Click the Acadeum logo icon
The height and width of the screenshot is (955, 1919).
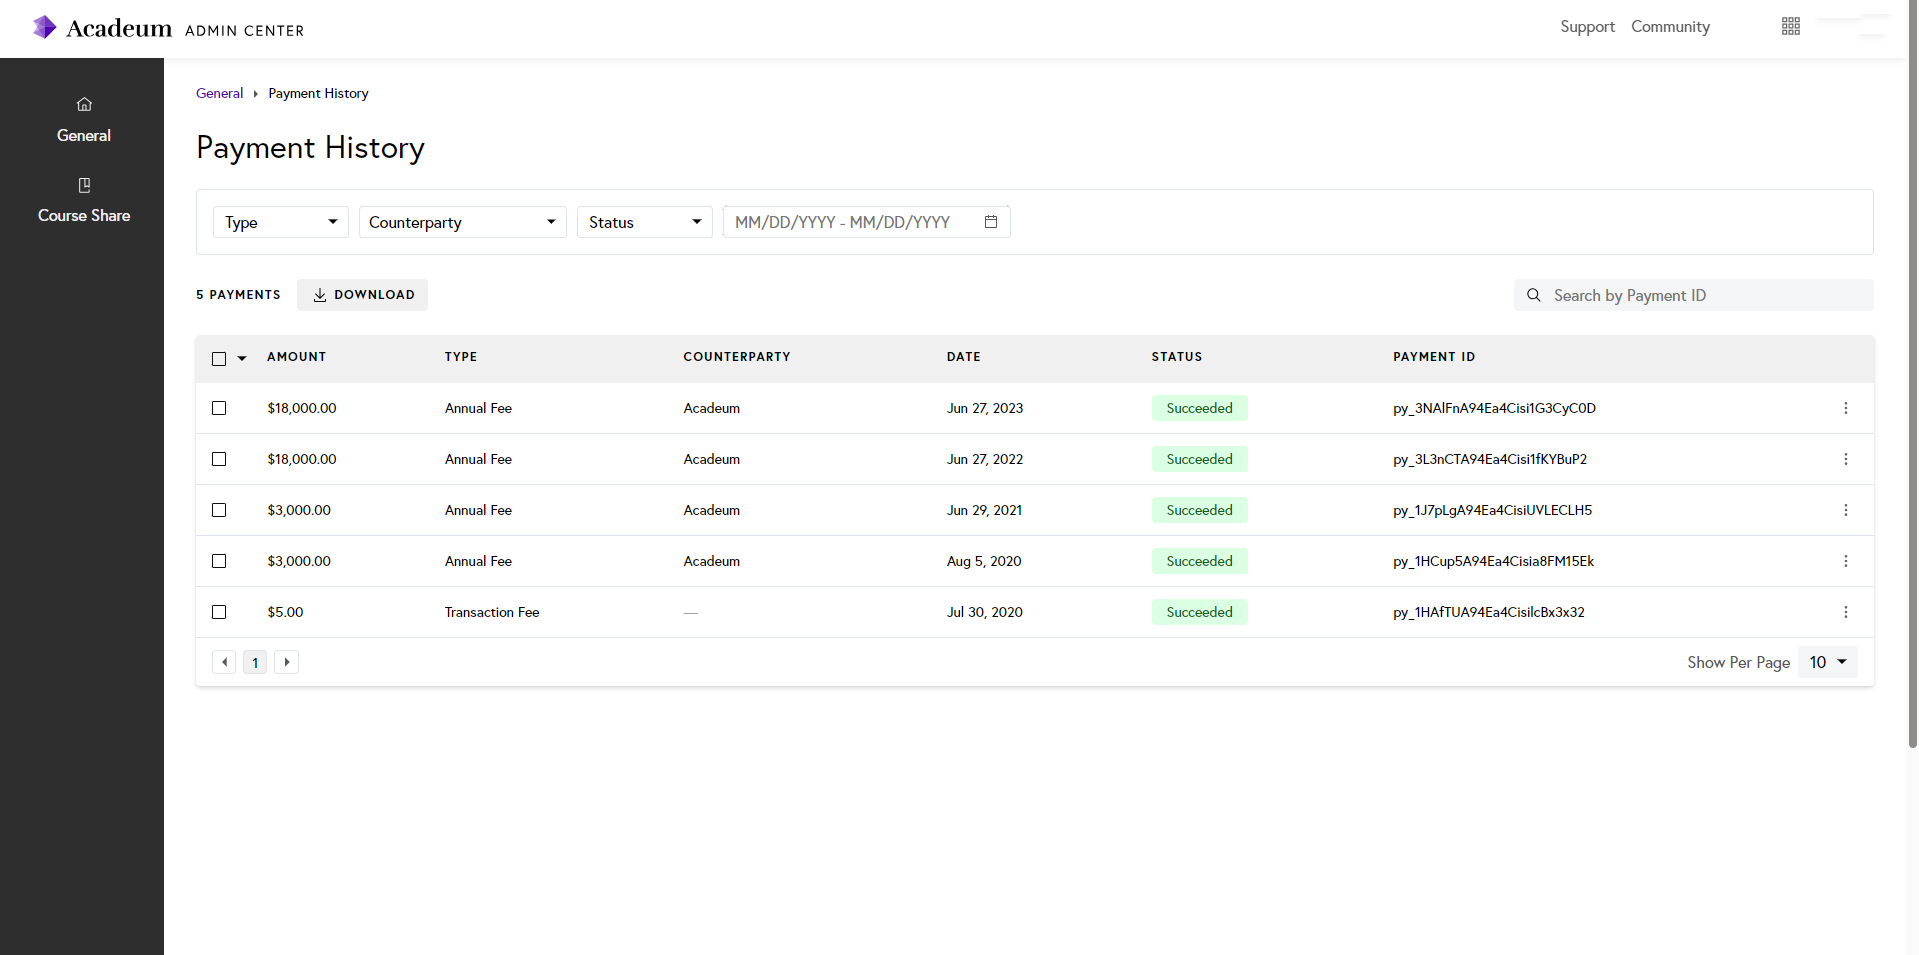tap(44, 27)
